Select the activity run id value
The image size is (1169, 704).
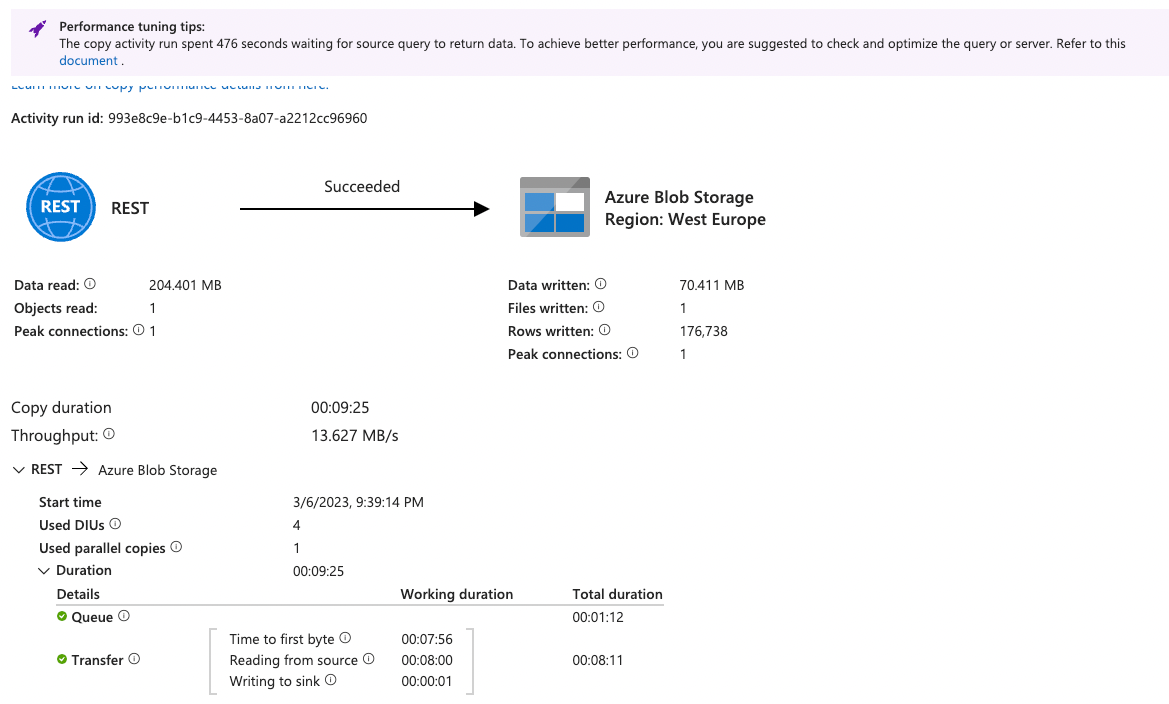click(x=237, y=118)
